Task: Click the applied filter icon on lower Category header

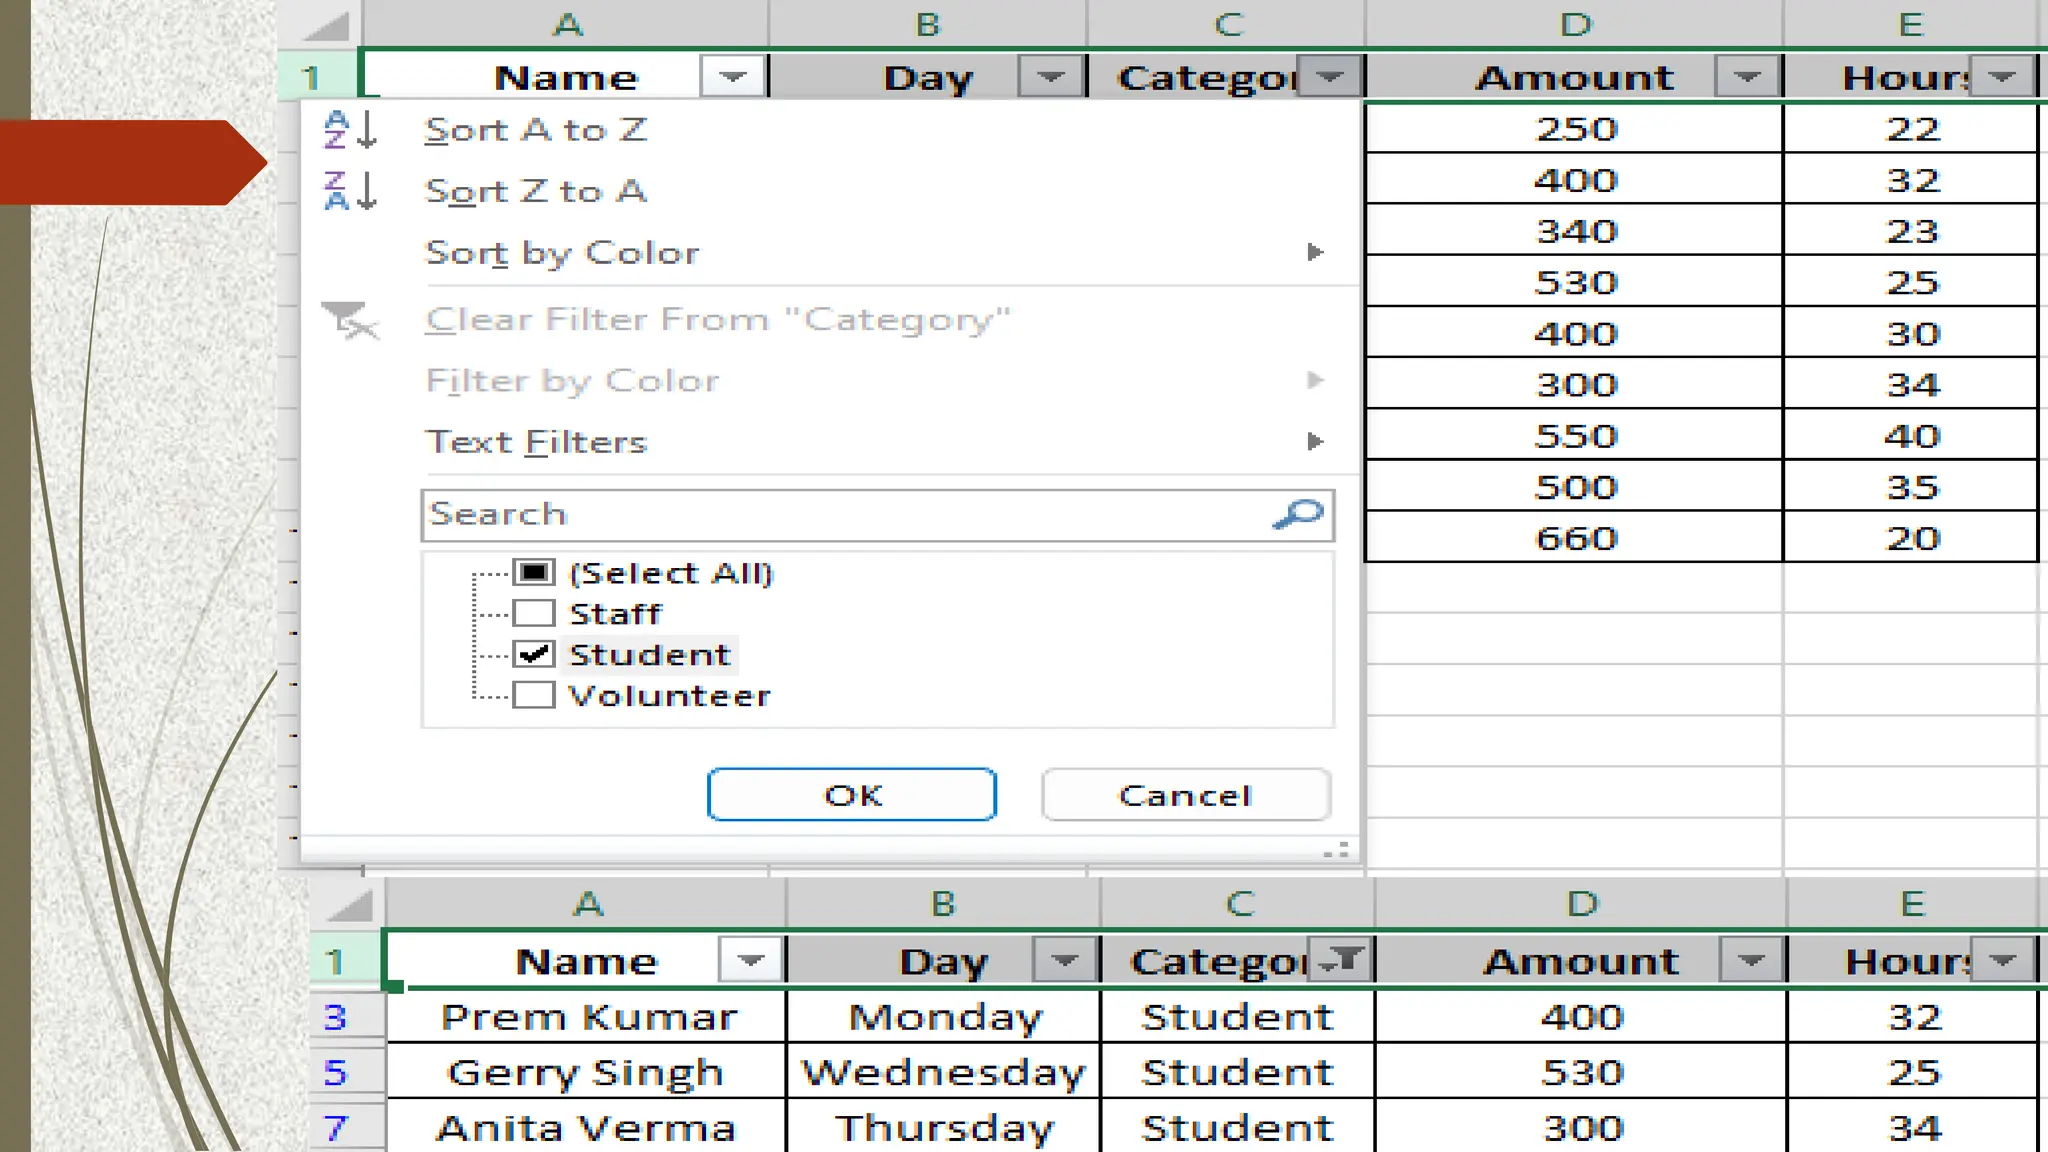Action: 1341,961
